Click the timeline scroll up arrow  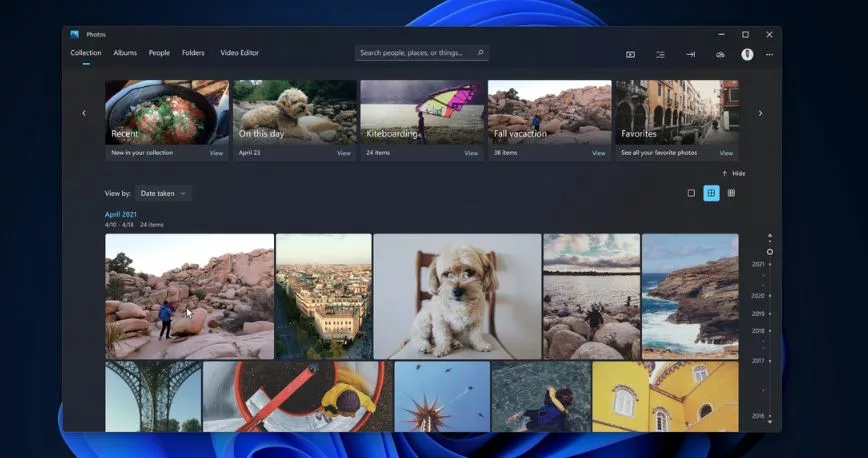coord(769,235)
